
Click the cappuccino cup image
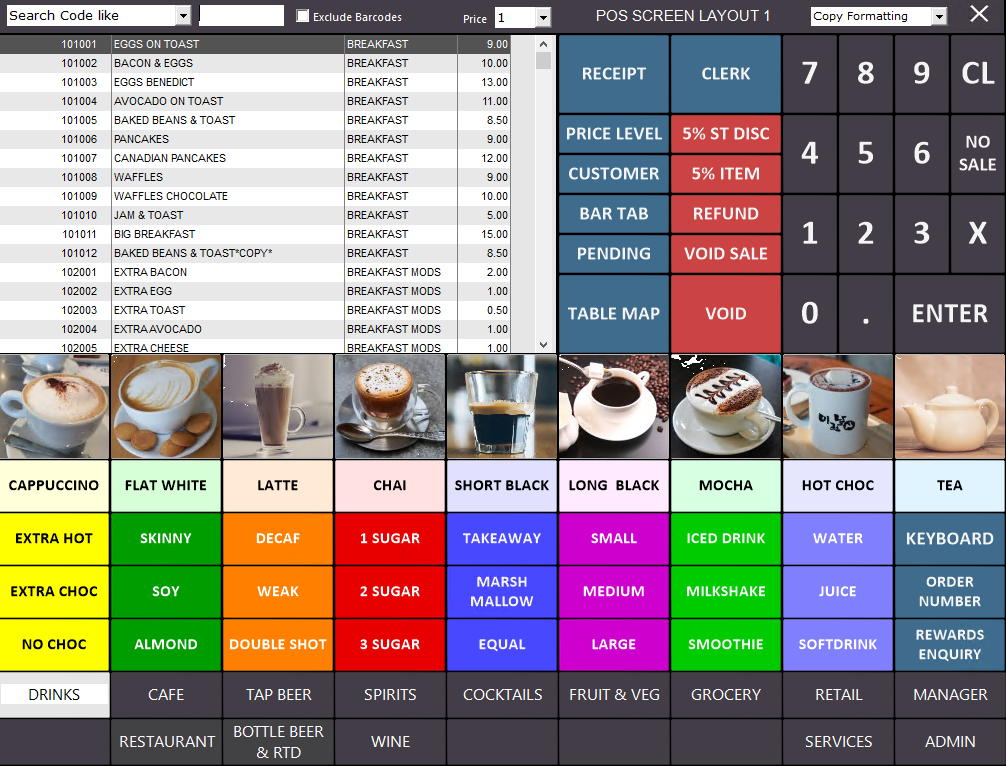55,406
